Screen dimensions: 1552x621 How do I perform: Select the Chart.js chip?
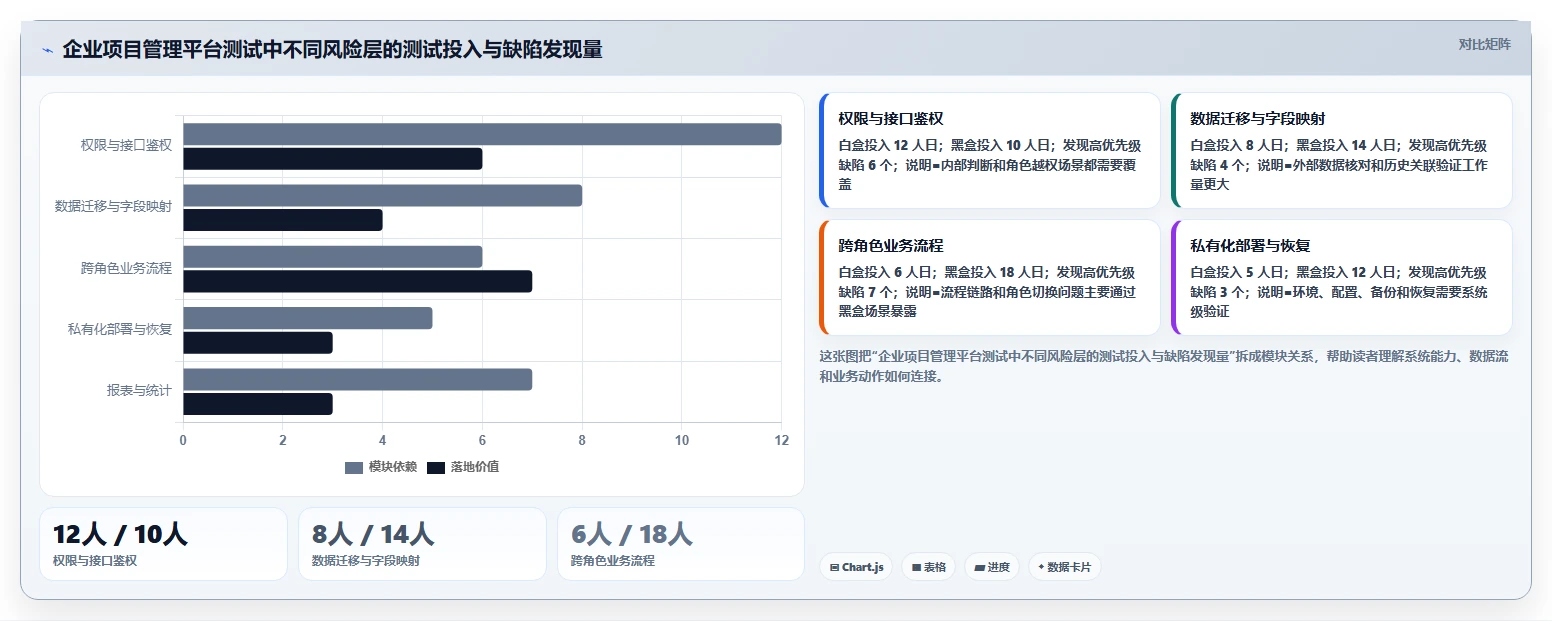(856, 567)
